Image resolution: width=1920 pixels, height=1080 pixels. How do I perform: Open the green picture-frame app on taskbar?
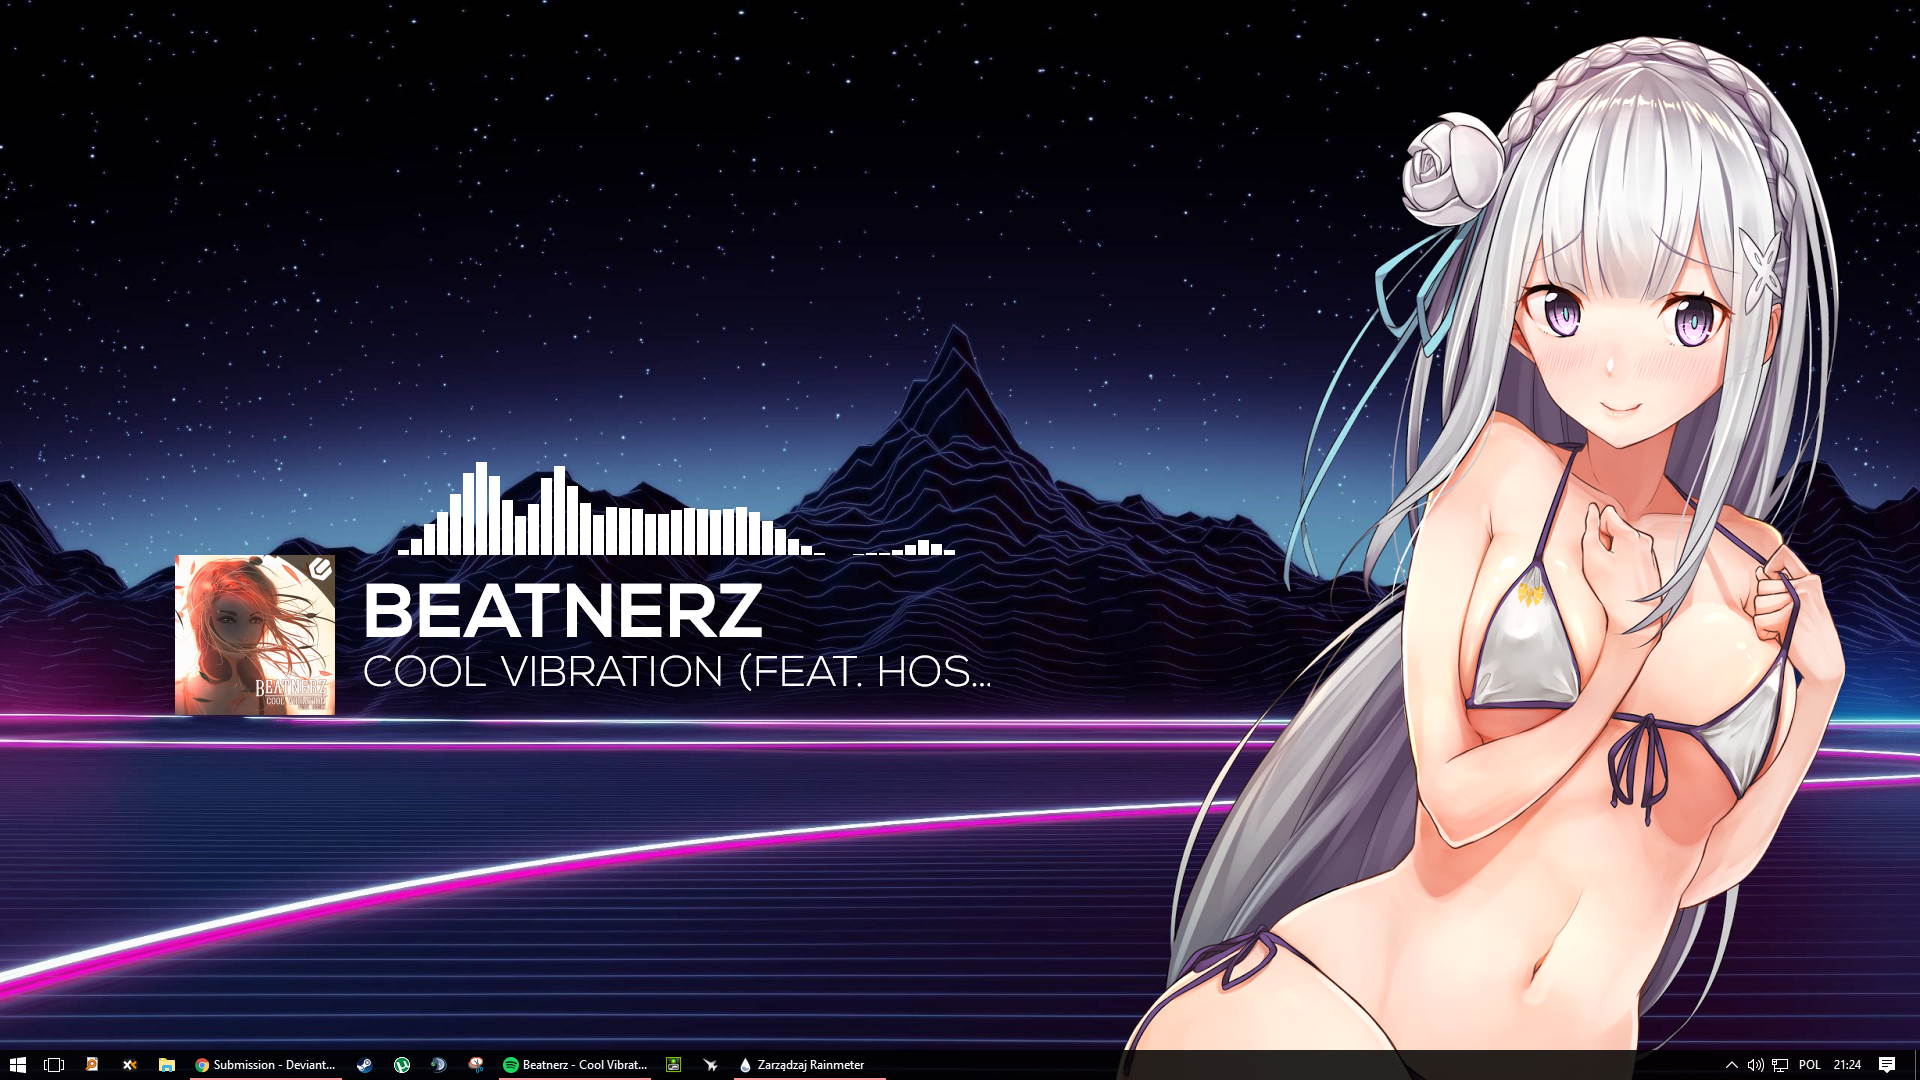point(674,1065)
